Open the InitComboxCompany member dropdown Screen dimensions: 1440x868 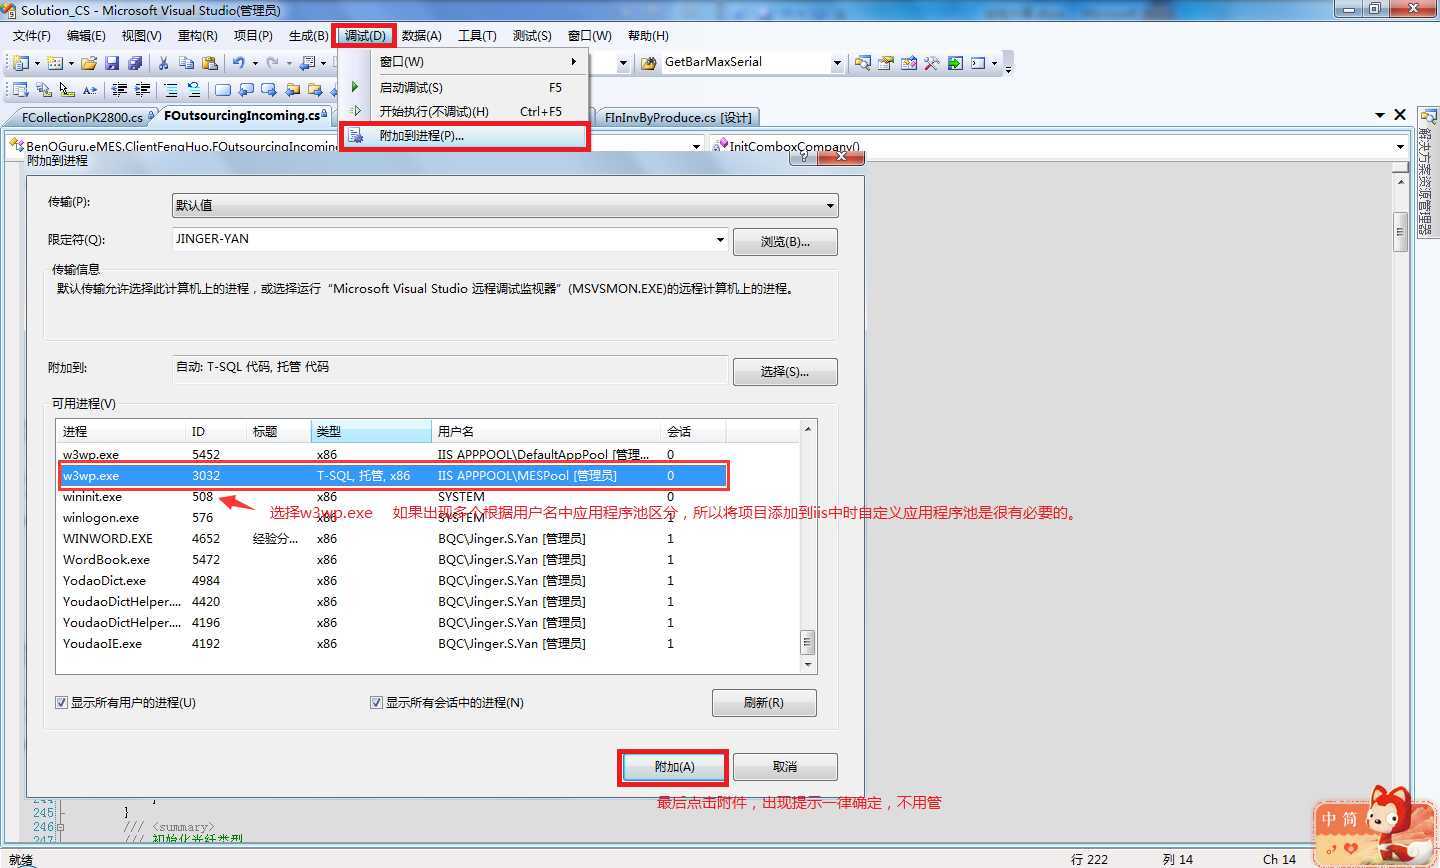(1400, 146)
